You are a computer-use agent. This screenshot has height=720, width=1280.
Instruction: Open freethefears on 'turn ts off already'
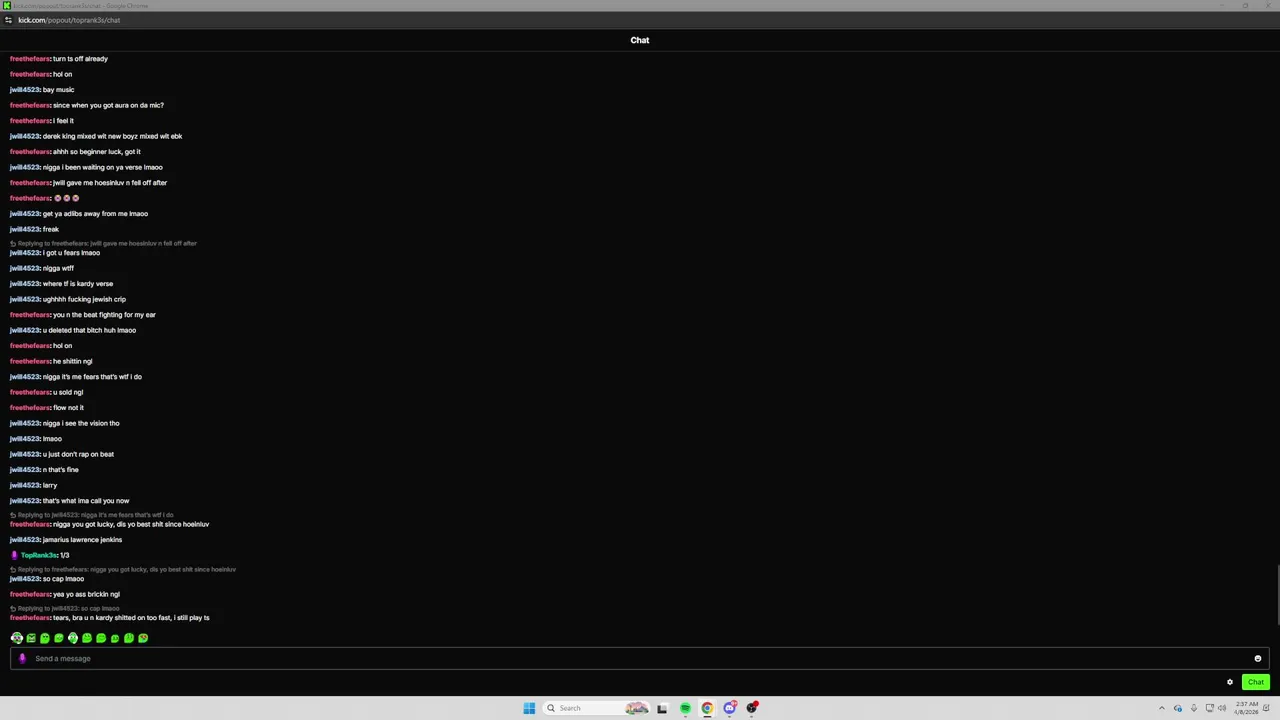tap(30, 59)
